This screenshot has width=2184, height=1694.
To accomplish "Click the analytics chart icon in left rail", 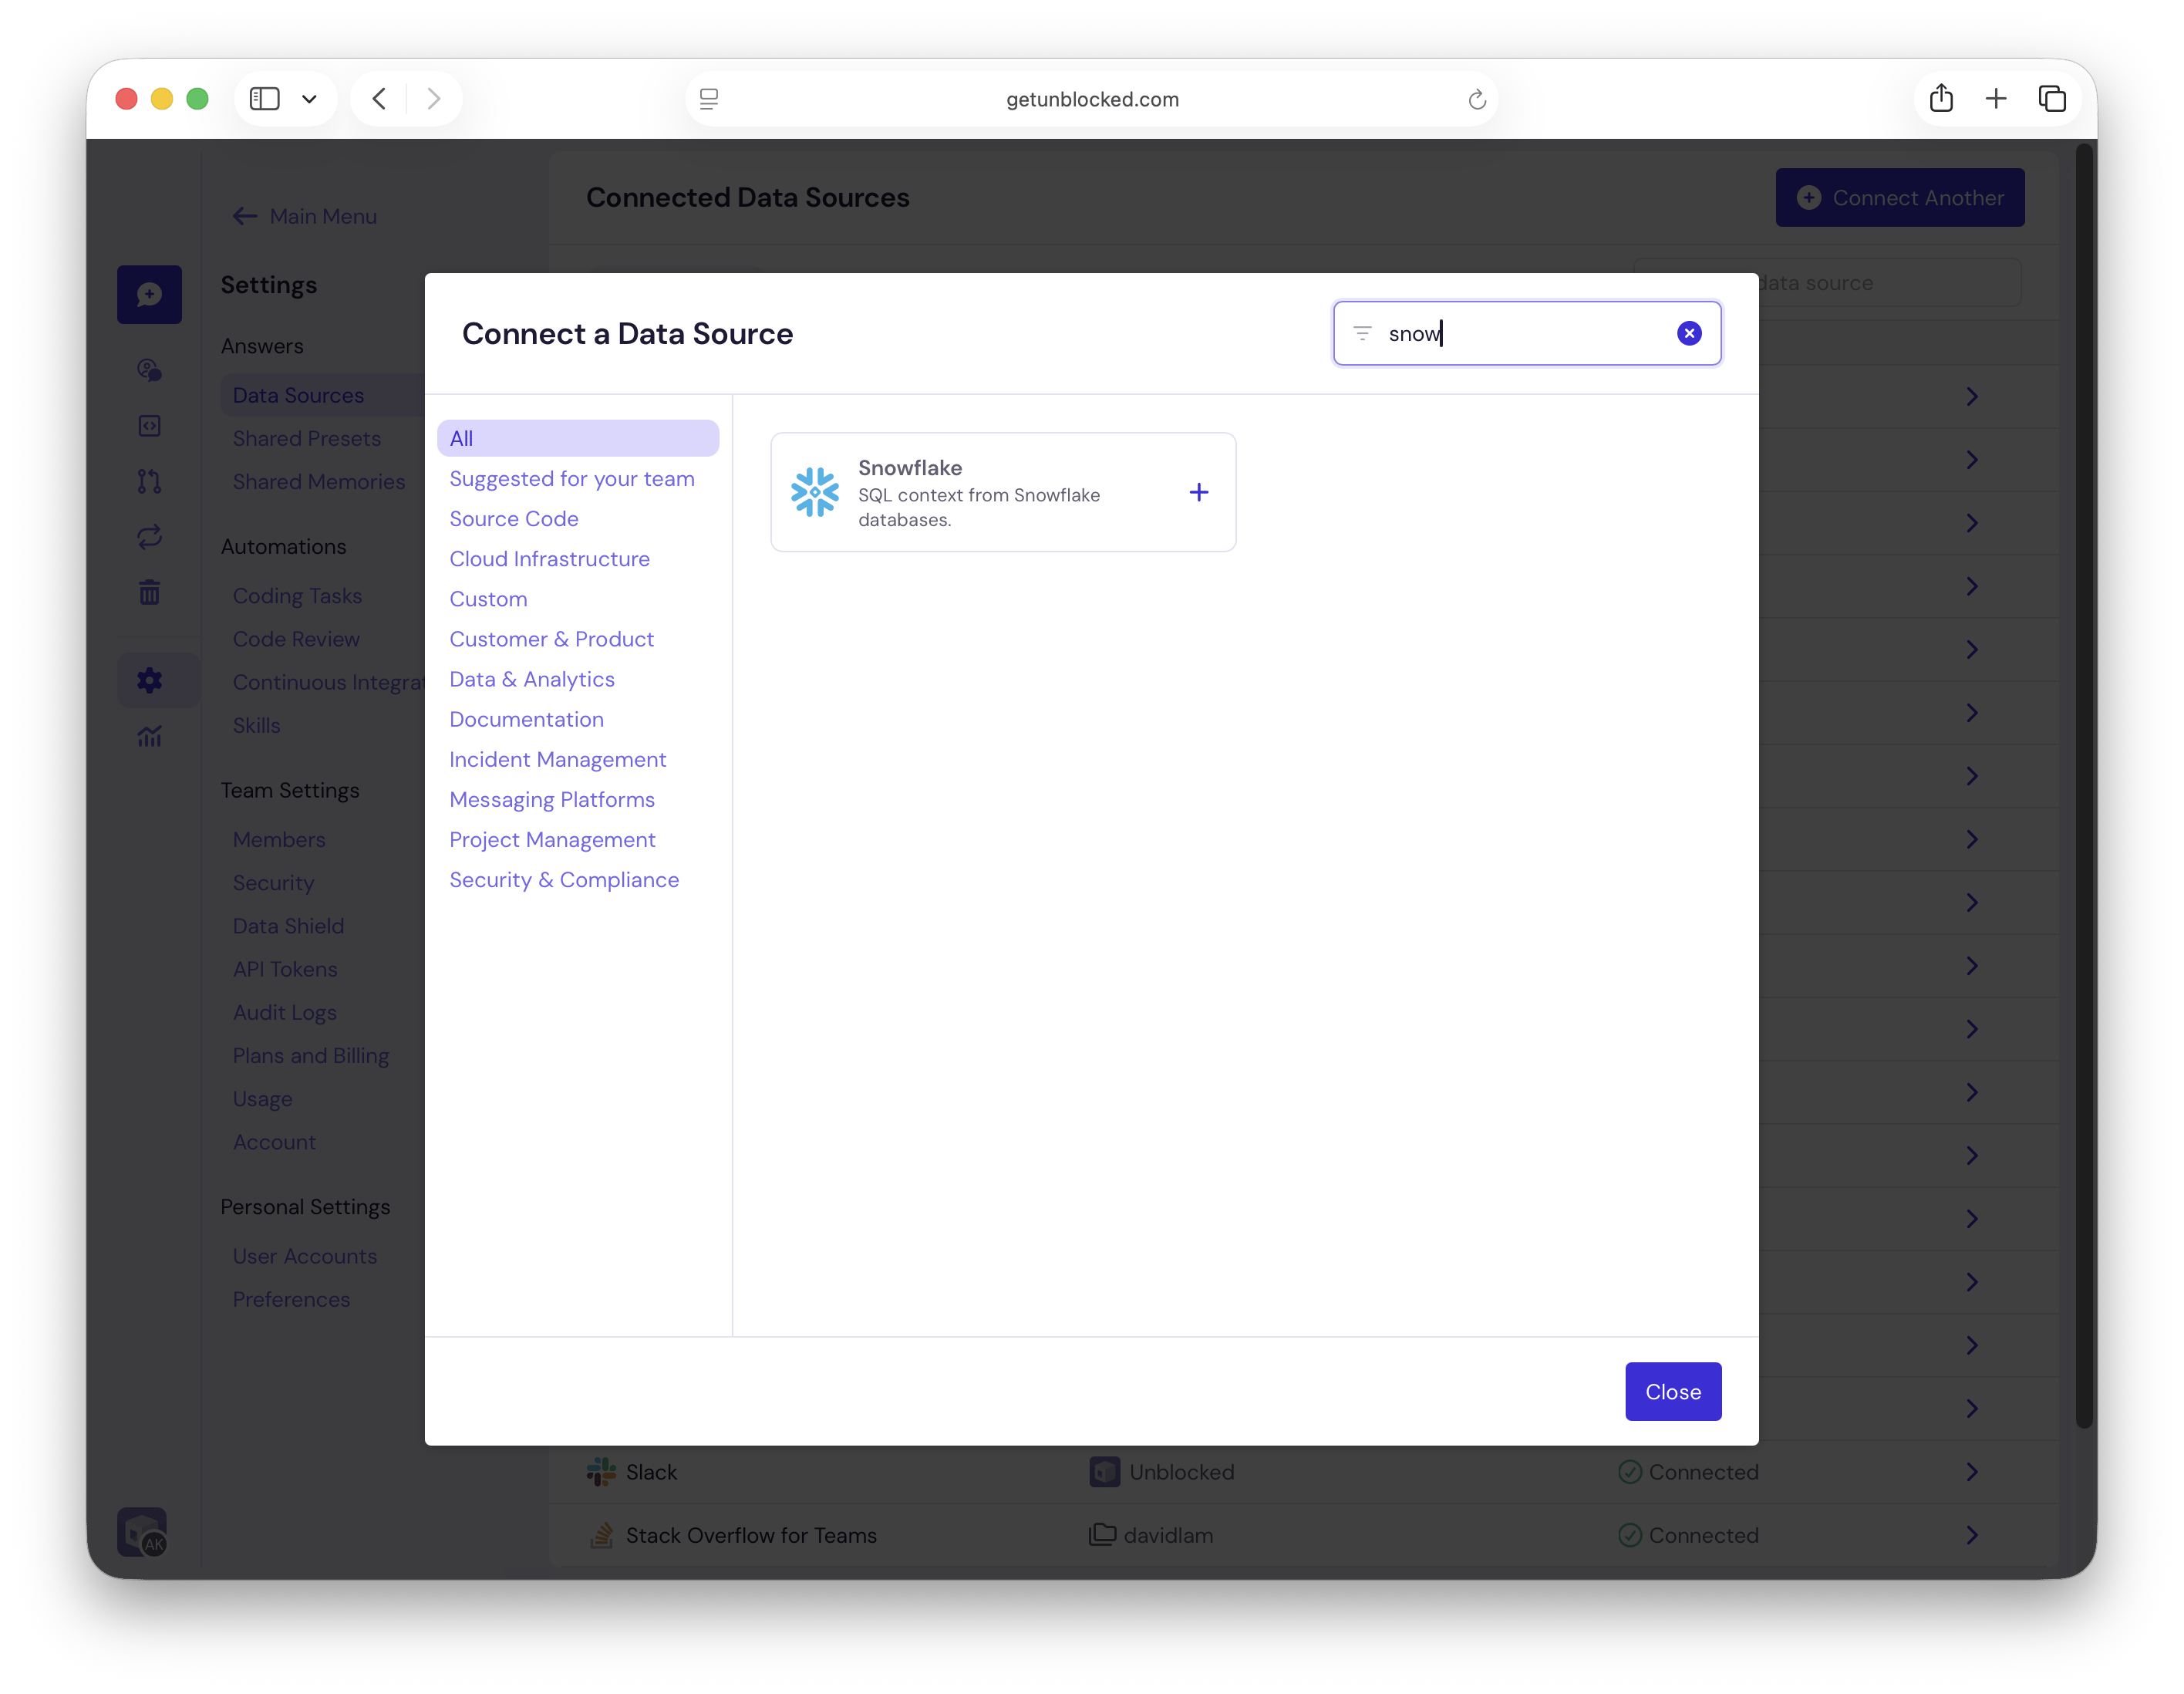I will click(x=149, y=736).
